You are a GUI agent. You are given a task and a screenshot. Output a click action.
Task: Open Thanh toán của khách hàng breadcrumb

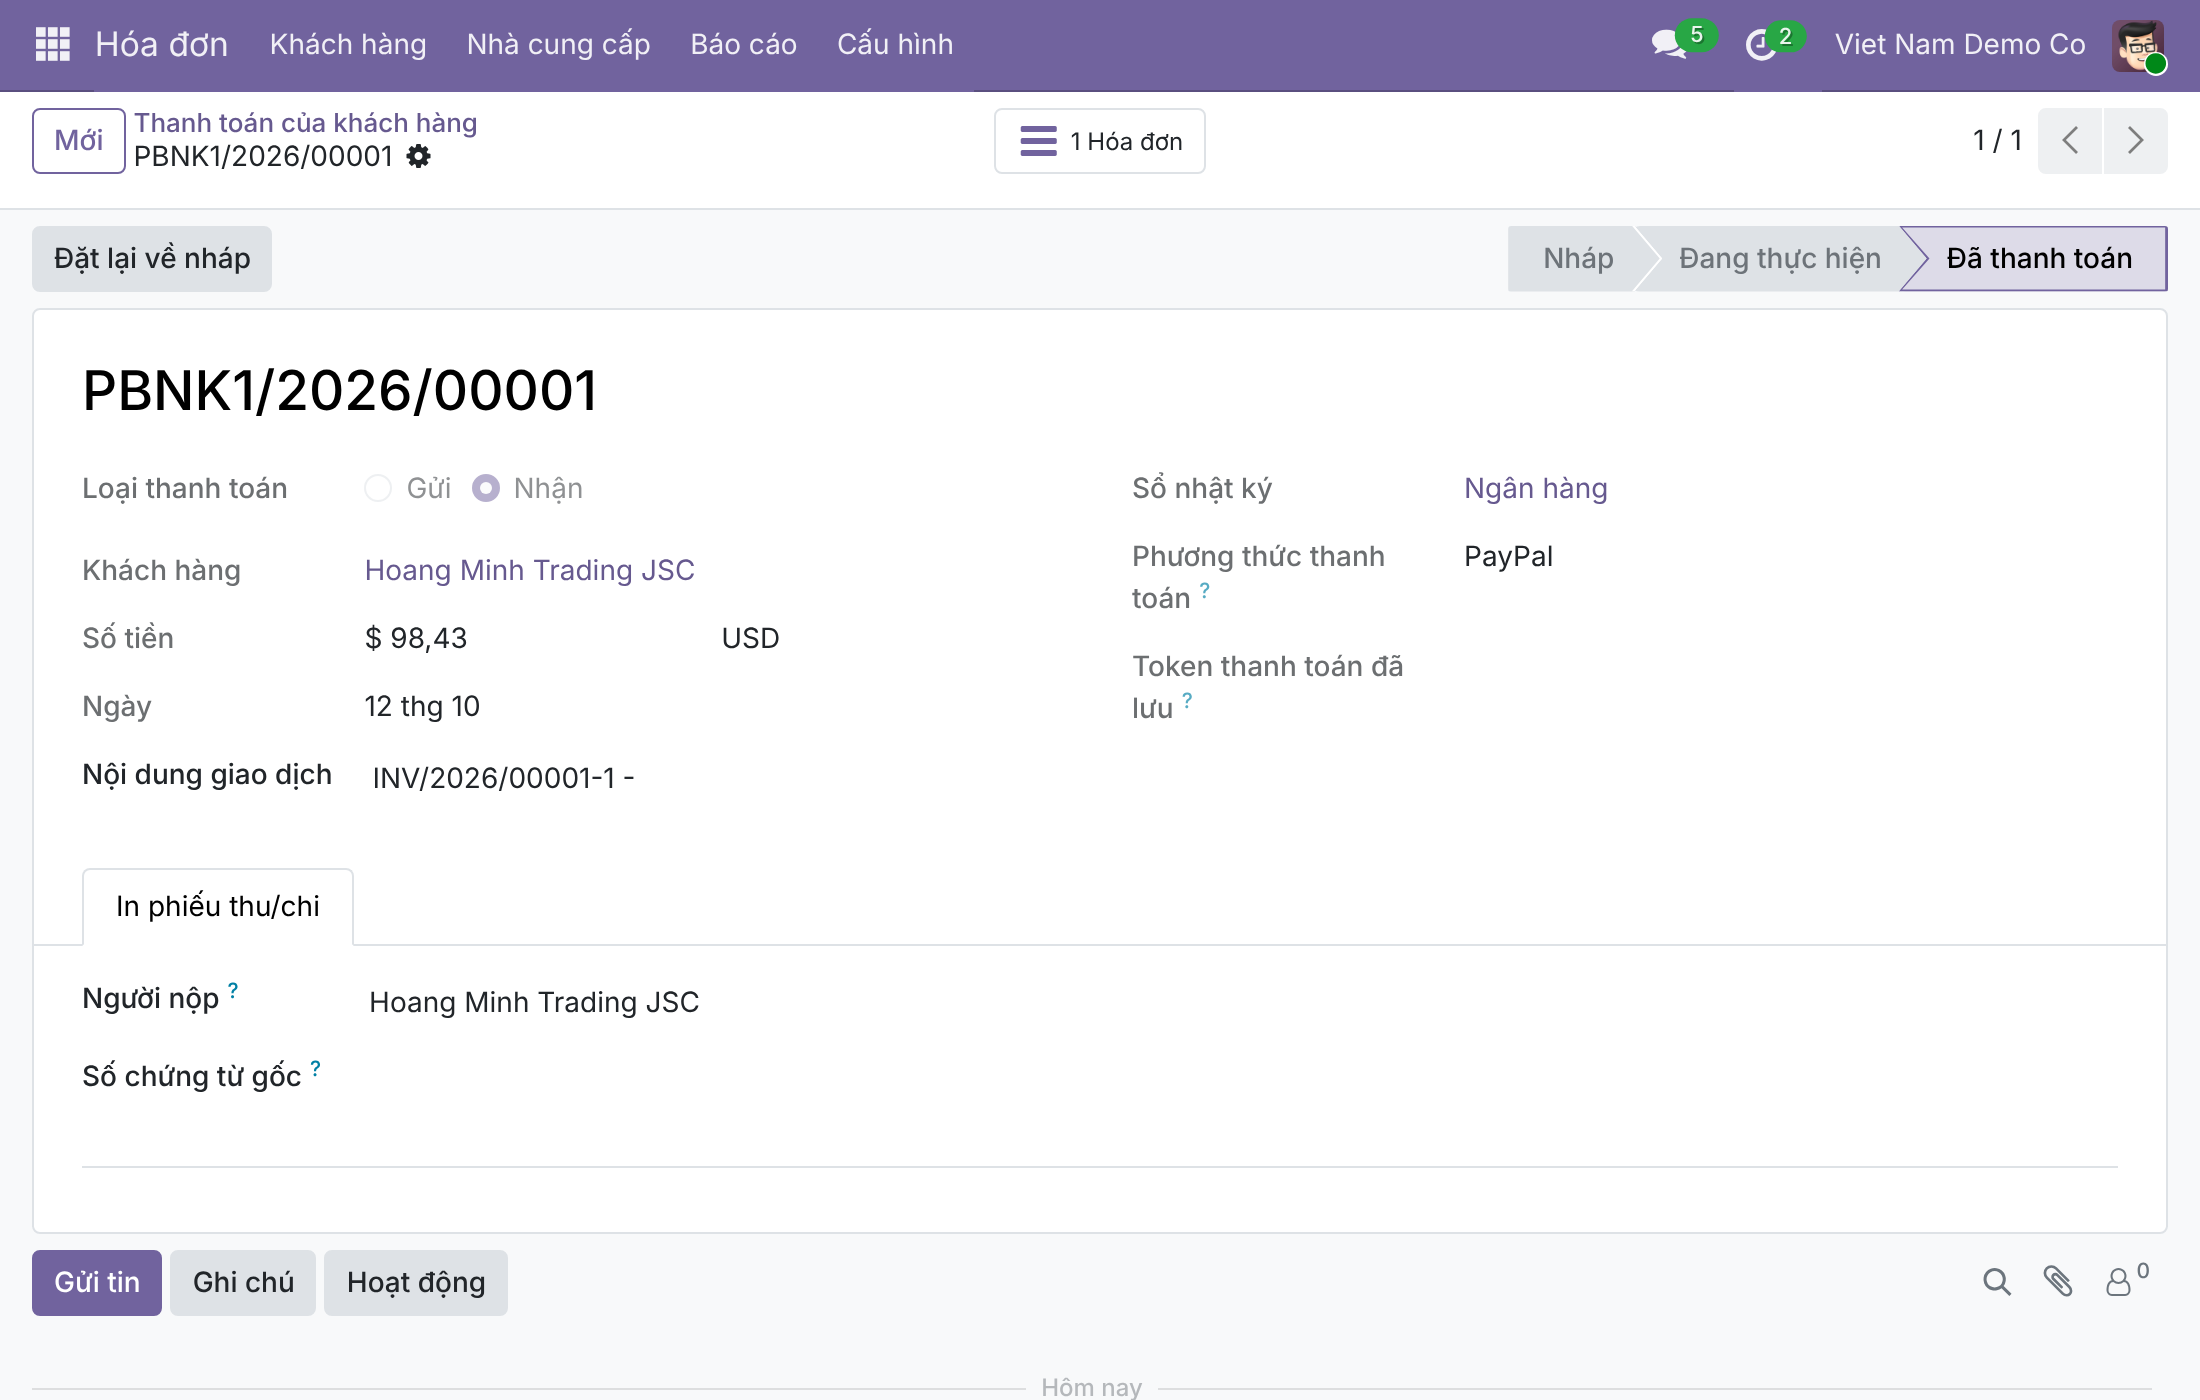tap(306, 122)
